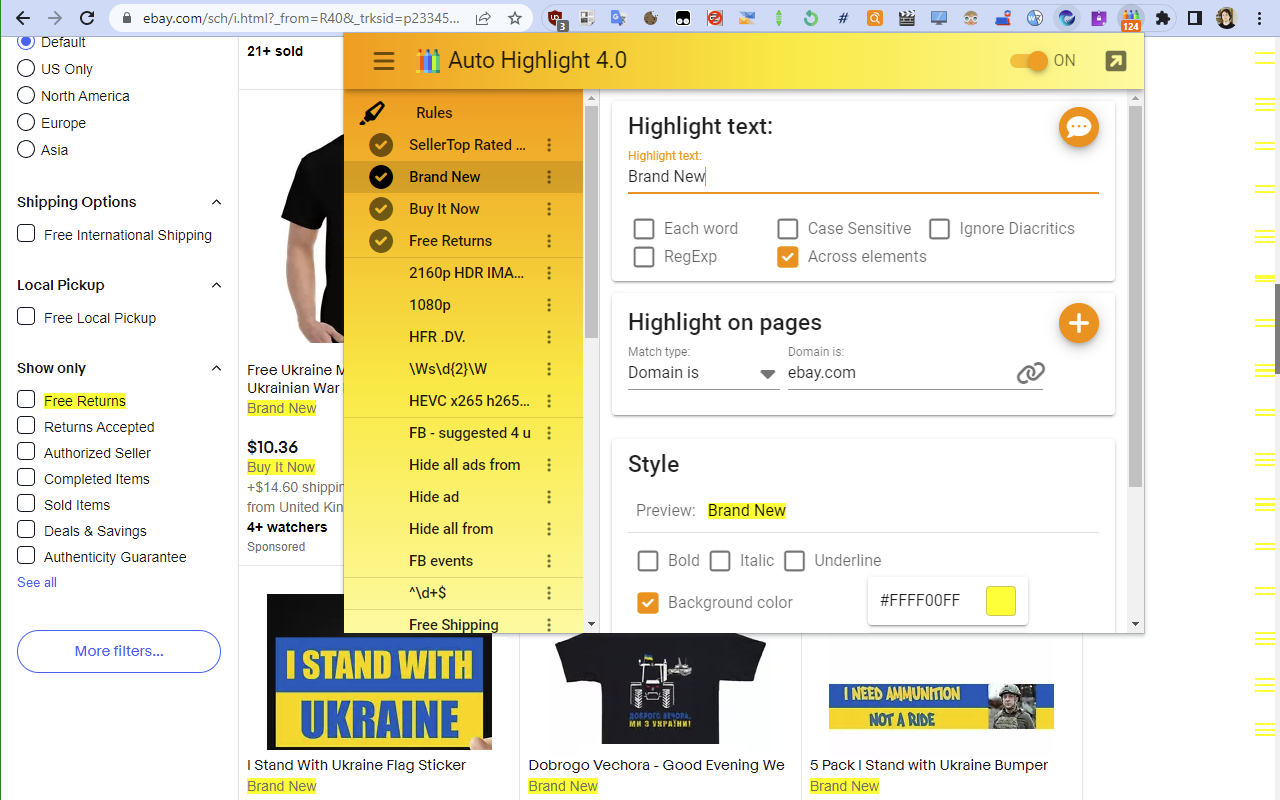Click the checkmark icon on the Free Returns rule
The height and width of the screenshot is (800, 1280).
pos(380,240)
